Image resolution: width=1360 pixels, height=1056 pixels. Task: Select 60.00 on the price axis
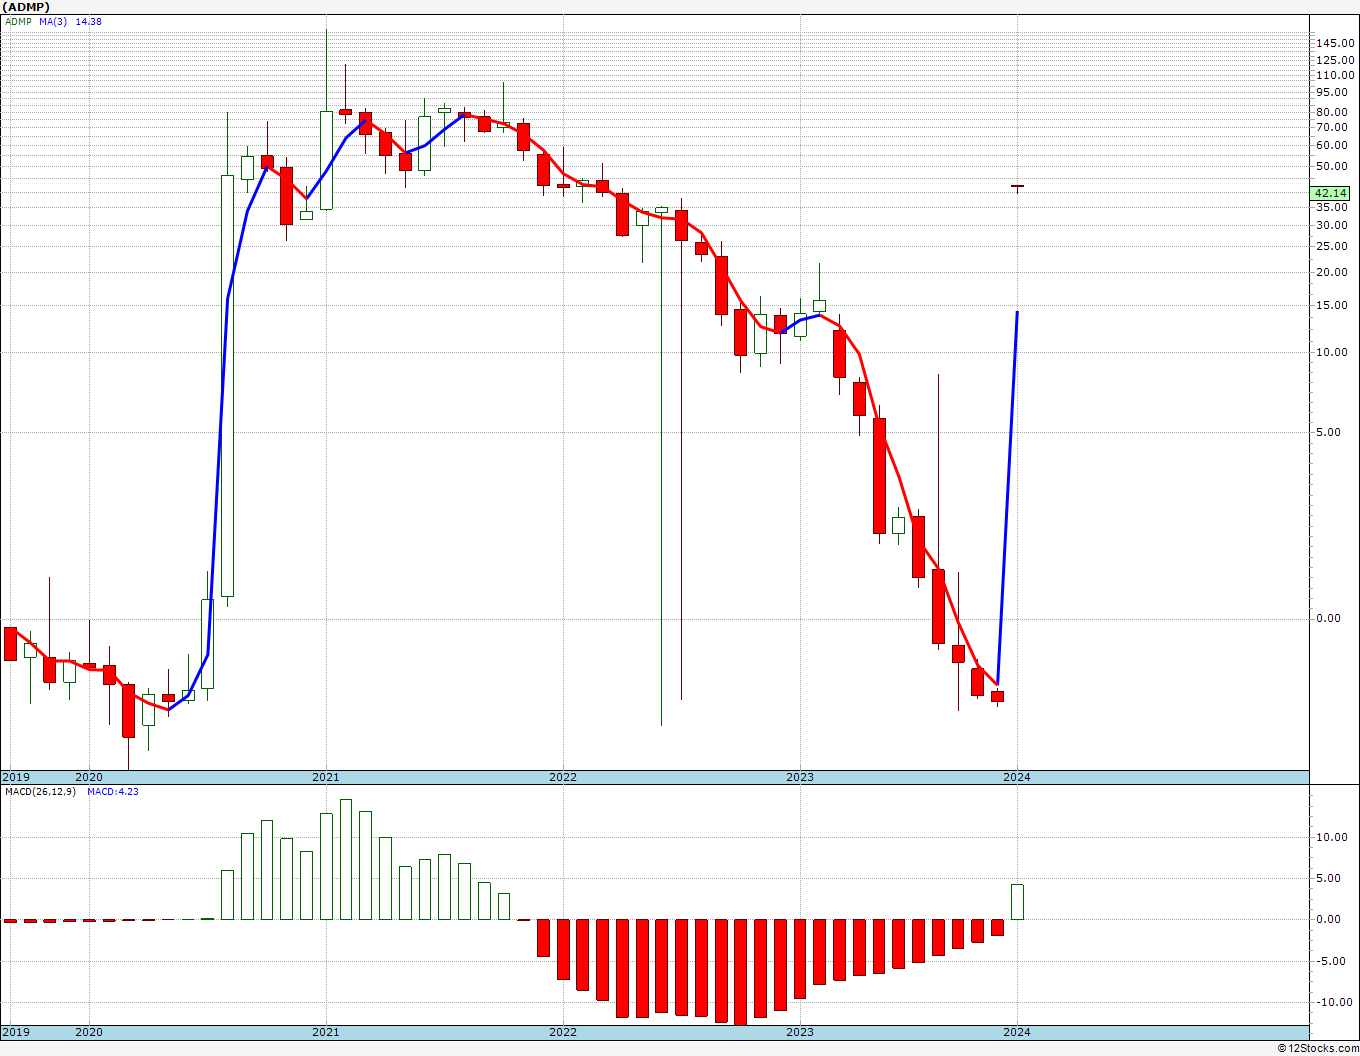pyautogui.click(x=1333, y=145)
